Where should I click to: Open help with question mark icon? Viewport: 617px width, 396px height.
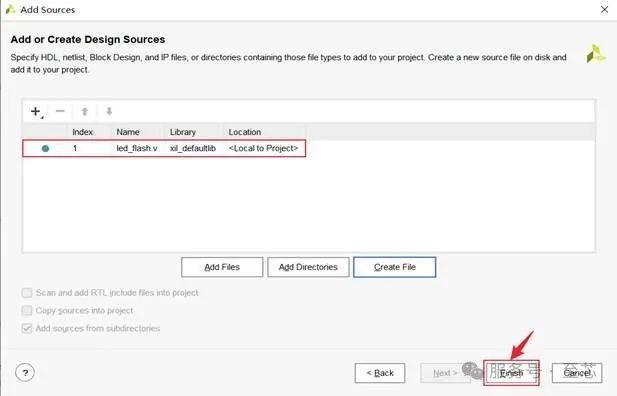[25, 372]
